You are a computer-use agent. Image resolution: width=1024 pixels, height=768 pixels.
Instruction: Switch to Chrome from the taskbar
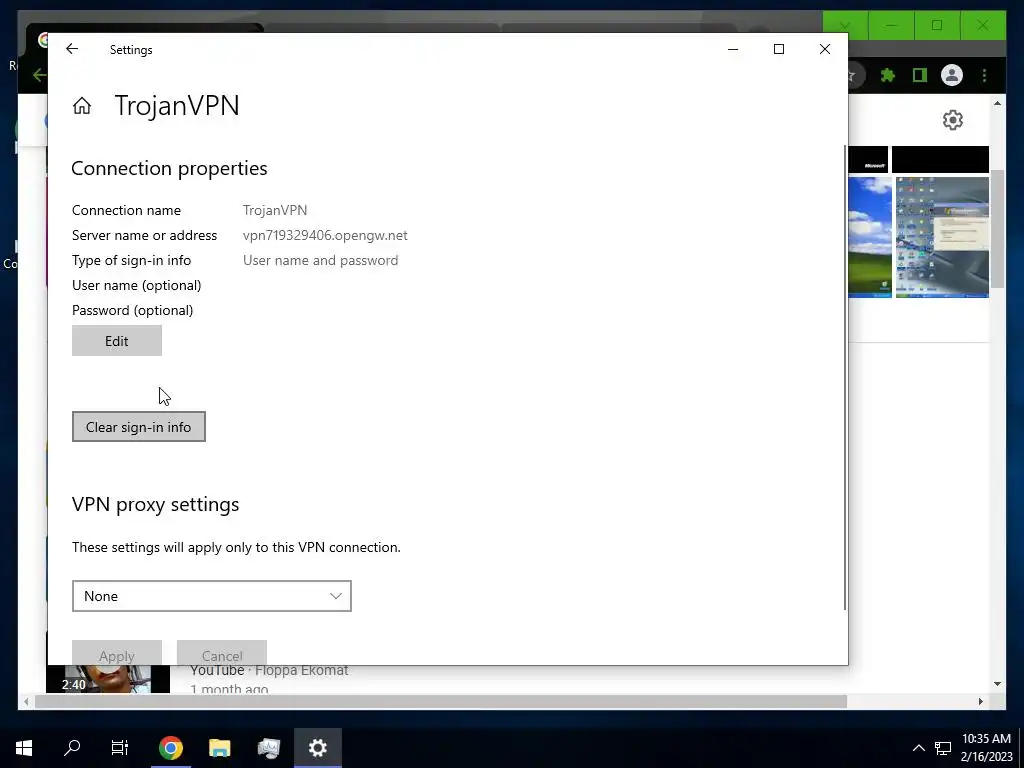170,748
